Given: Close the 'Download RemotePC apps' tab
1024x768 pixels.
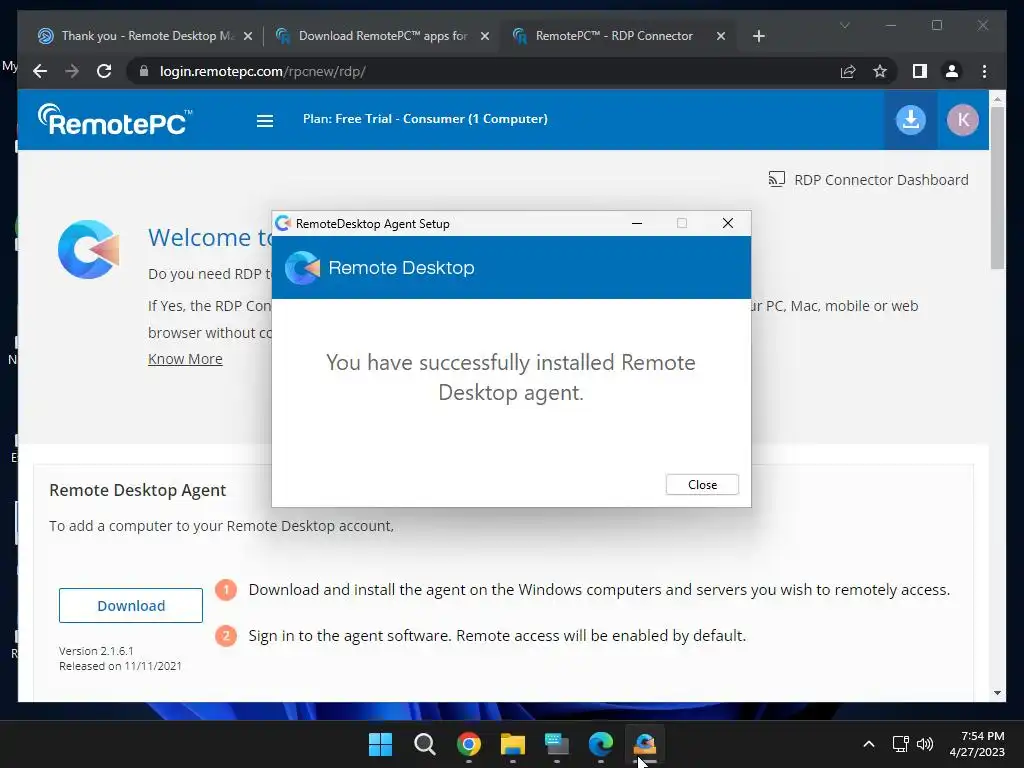Looking at the screenshot, I should pyautogui.click(x=485, y=37).
